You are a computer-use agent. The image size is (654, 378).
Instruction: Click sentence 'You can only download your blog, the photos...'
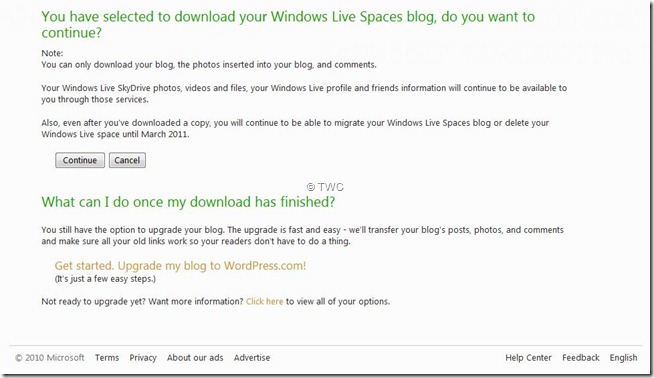click(x=209, y=65)
